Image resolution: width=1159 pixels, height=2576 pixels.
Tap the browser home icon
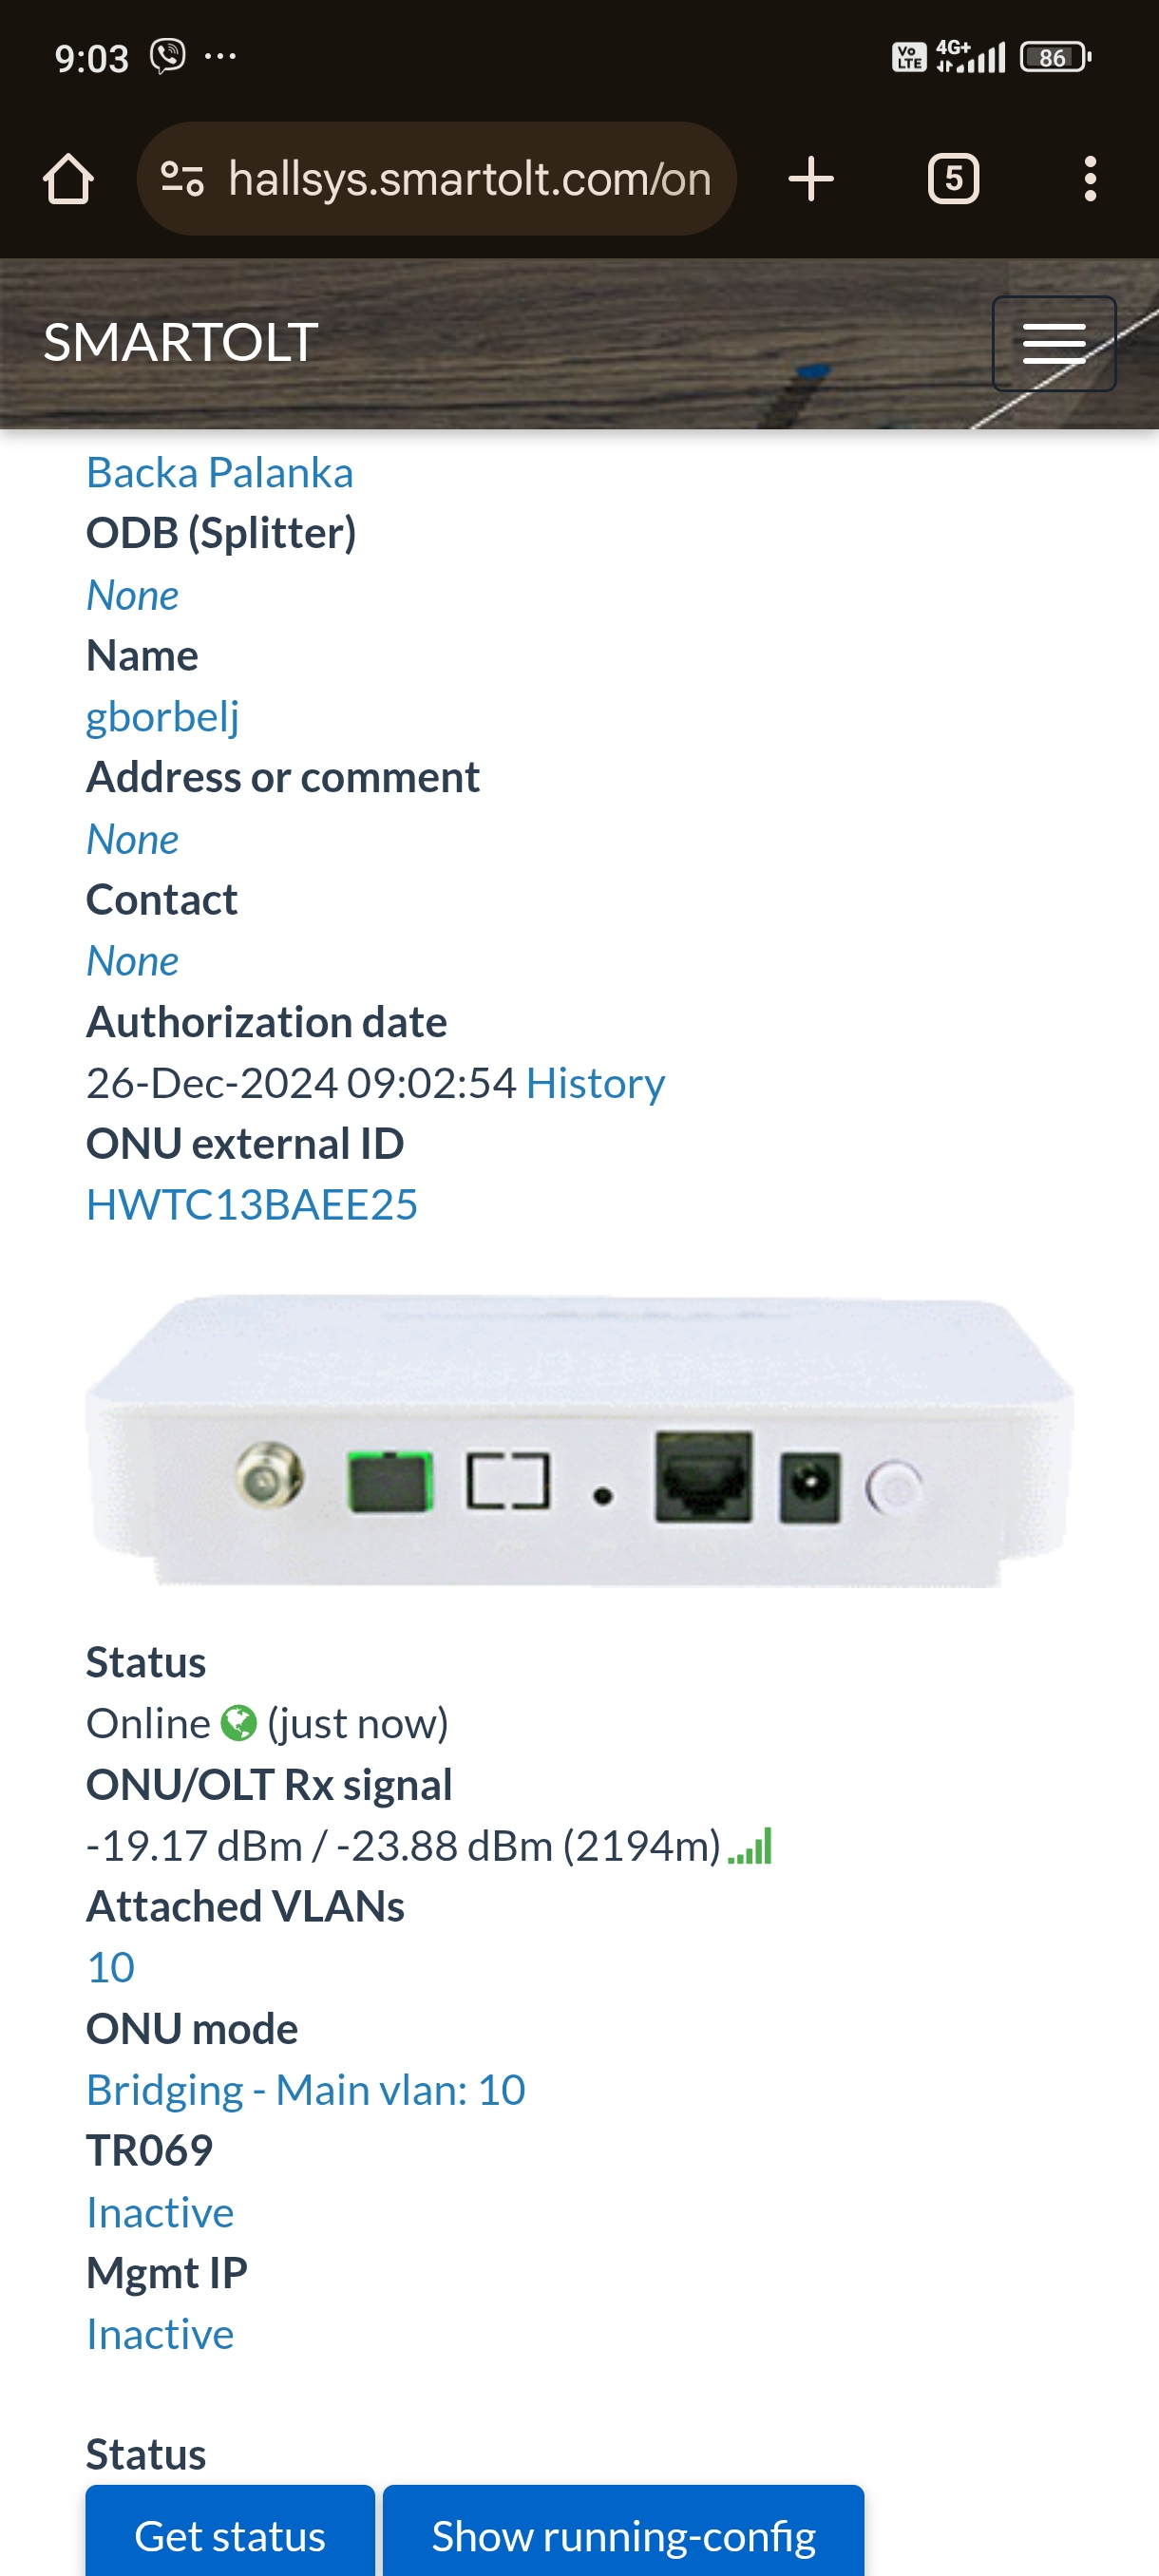point(68,180)
